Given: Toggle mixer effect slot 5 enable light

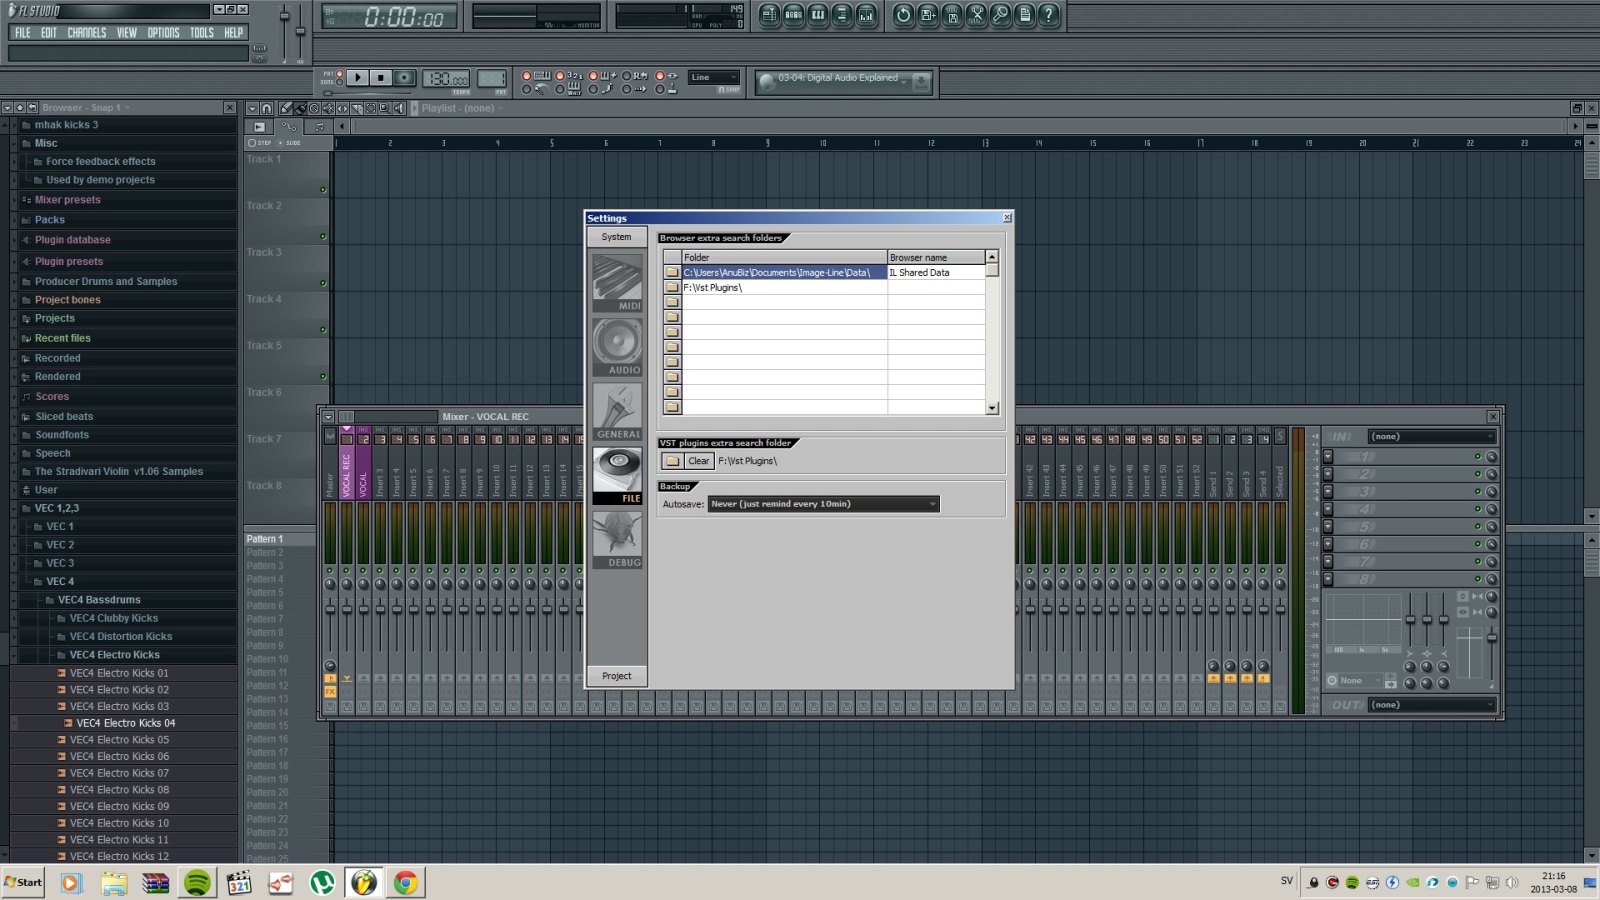Looking at the screenshot, I should [1477, 527].
